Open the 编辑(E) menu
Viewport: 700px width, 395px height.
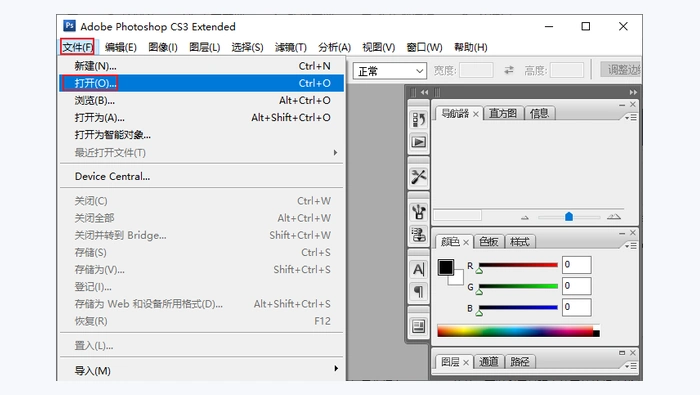(x=121, y=47)
